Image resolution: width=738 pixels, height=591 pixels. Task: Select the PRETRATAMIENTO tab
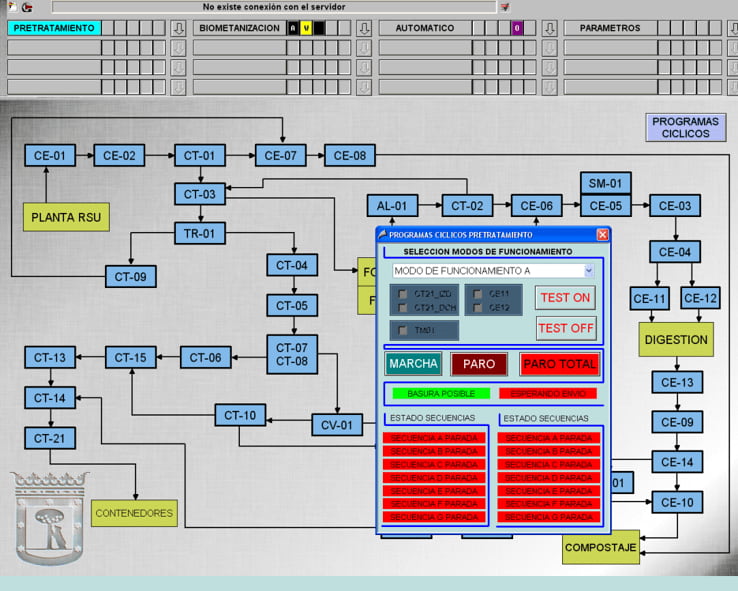point(54,28)
